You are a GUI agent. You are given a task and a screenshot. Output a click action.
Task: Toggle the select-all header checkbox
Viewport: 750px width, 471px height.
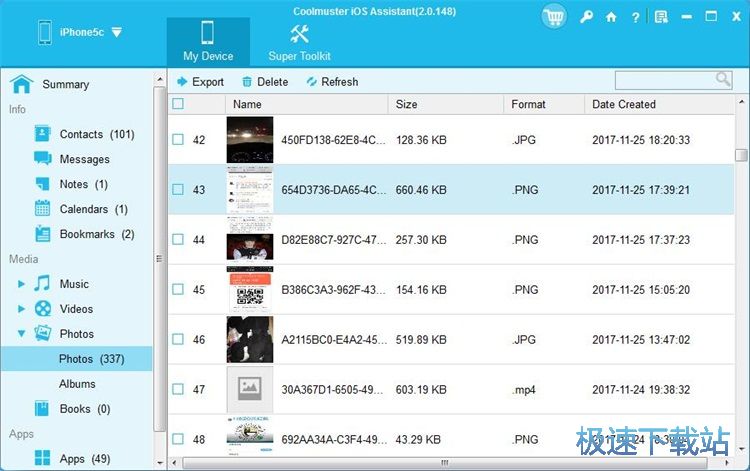pyautogui.click(x=178, y=104)
